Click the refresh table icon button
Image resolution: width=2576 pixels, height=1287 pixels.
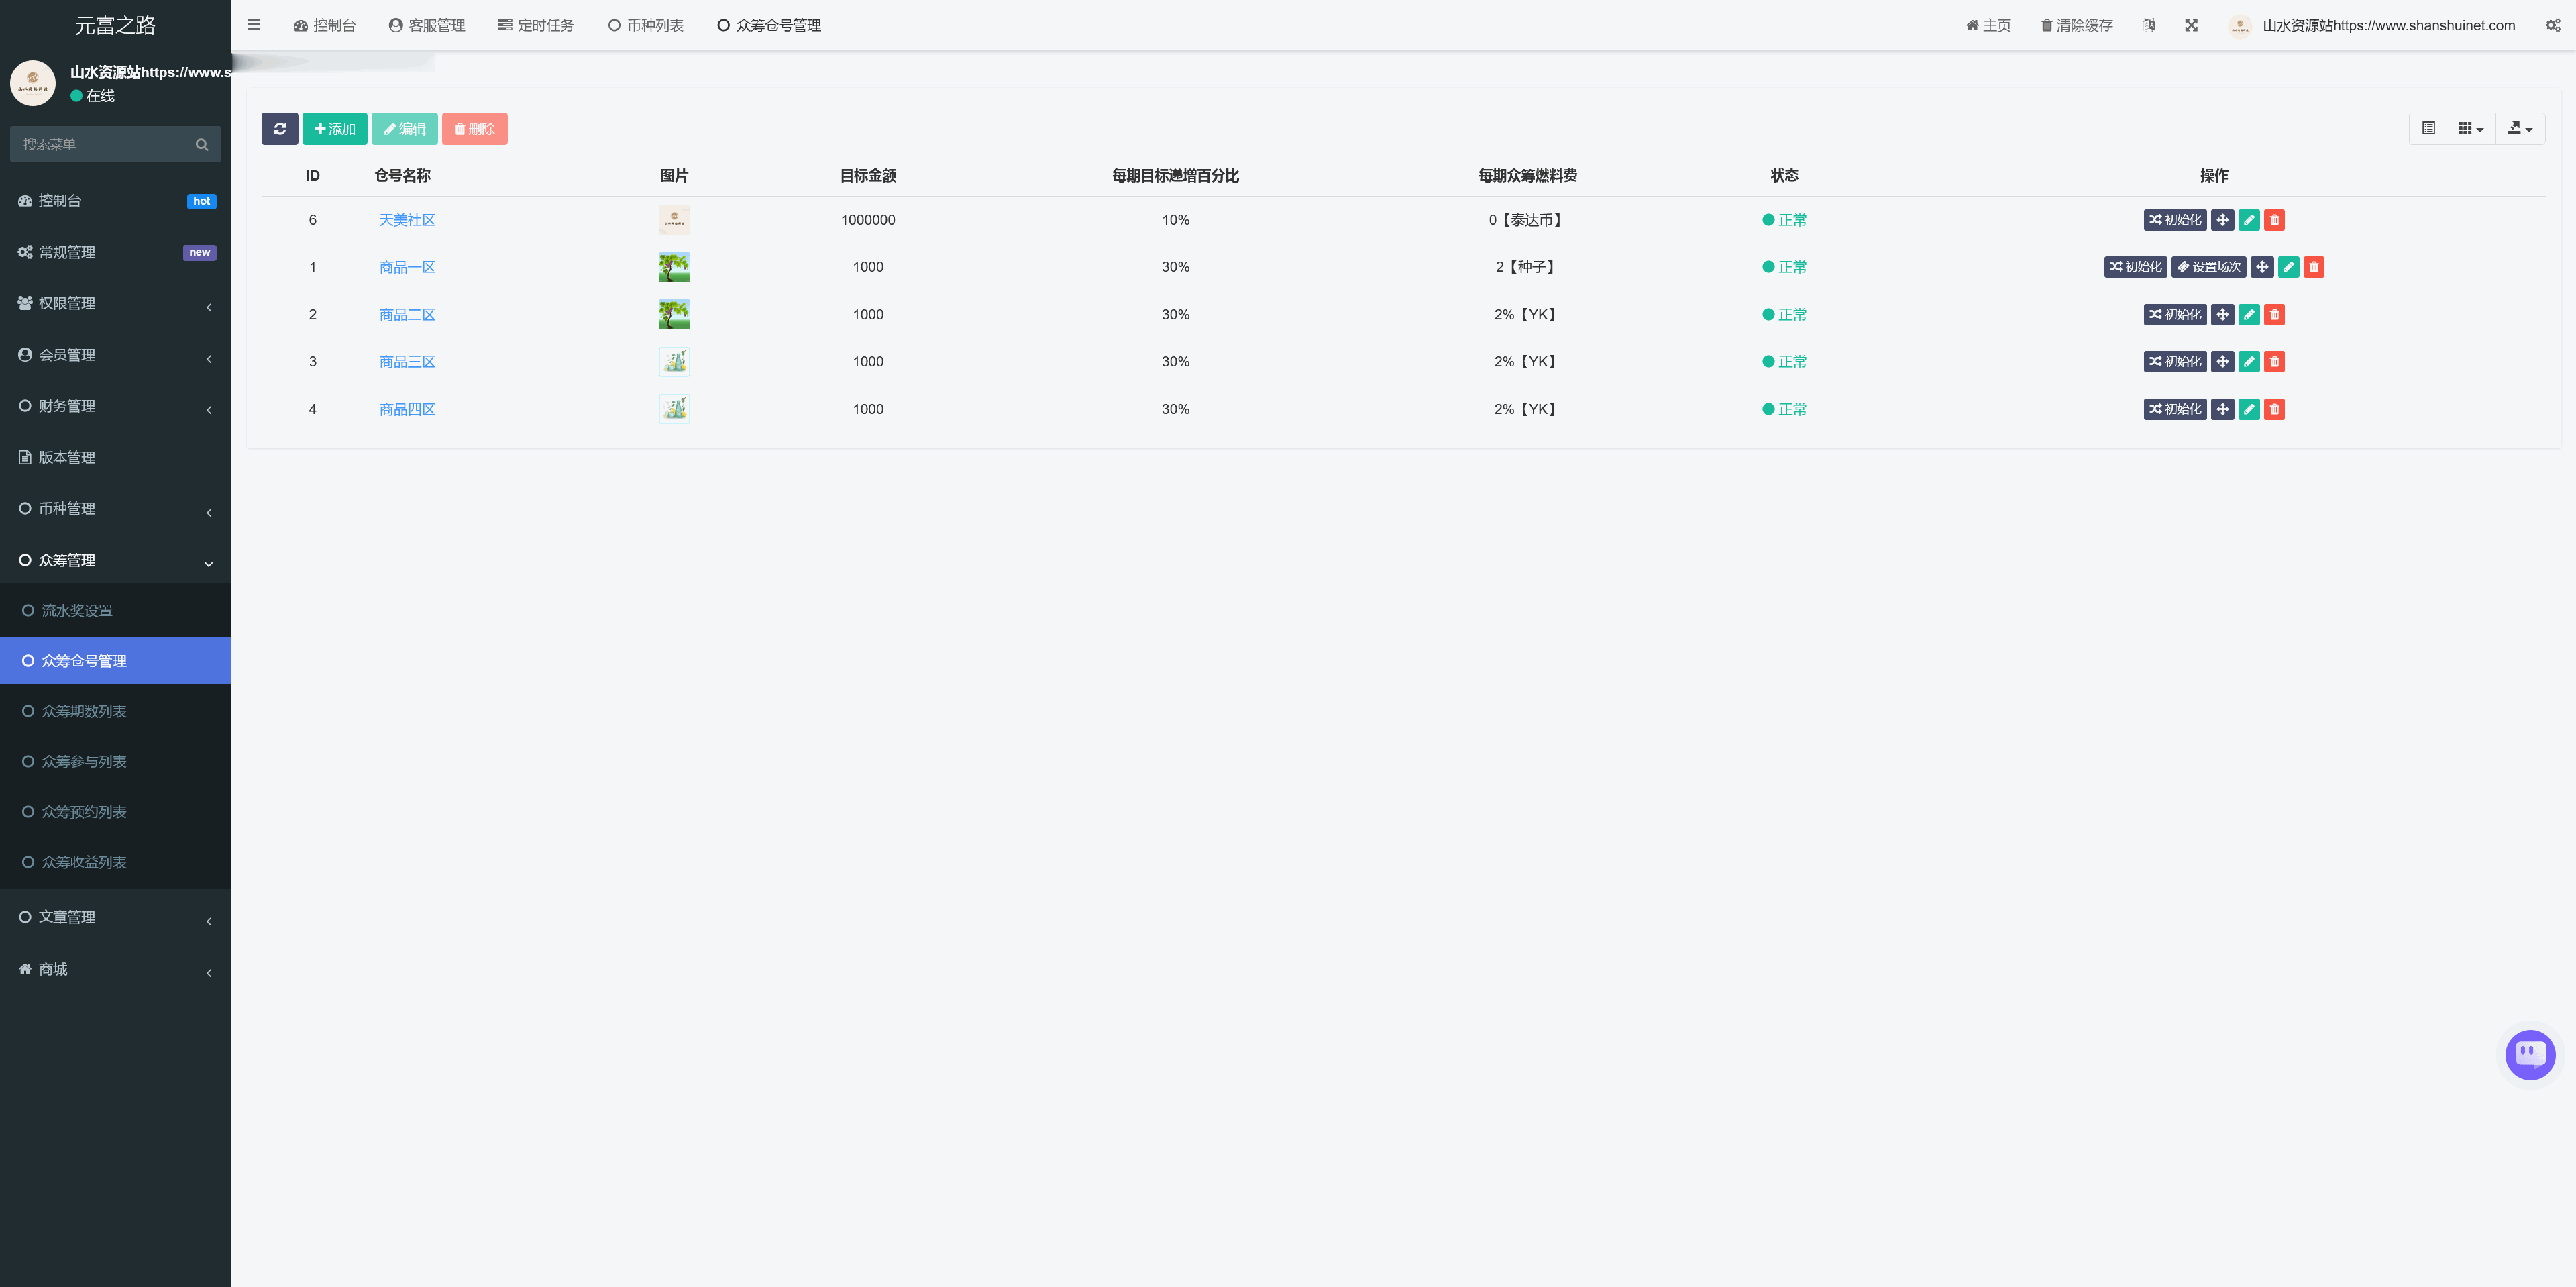pyautogui.click(x=279, y=129)
